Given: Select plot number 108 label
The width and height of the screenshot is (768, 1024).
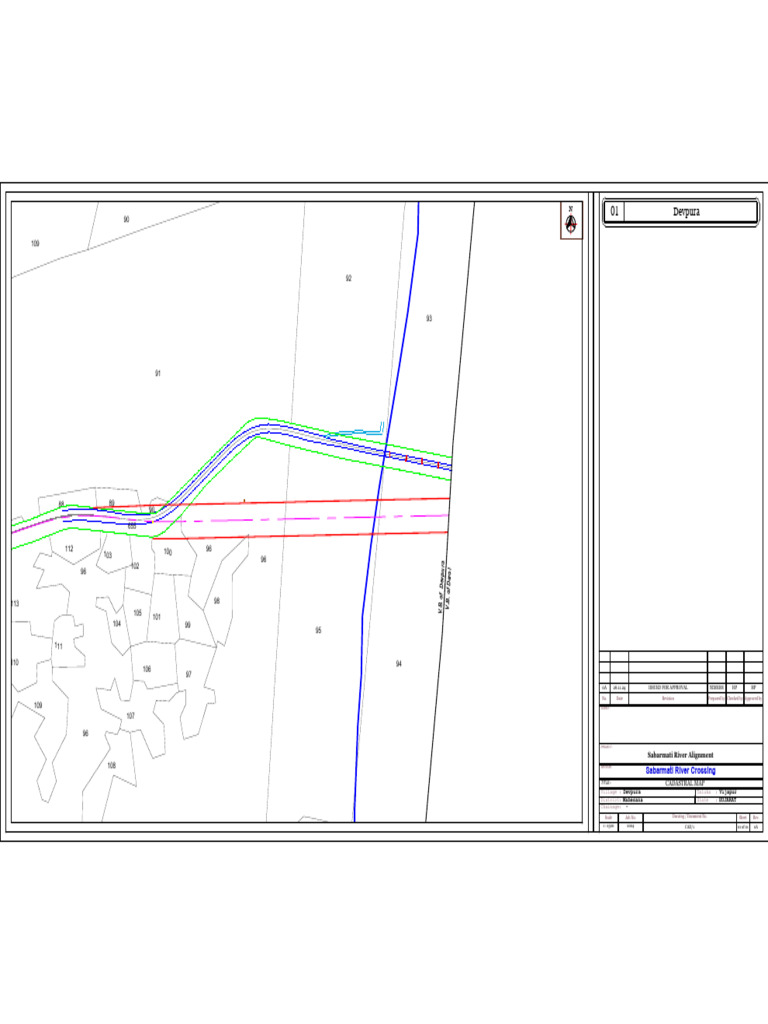Looking at the screenshot, I should click(x=111, y=765).
